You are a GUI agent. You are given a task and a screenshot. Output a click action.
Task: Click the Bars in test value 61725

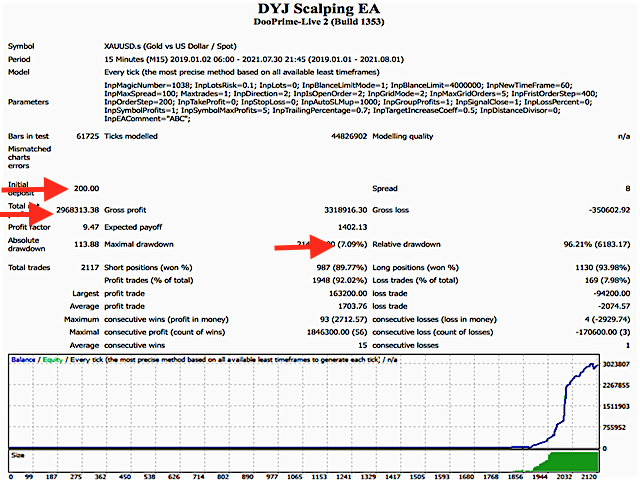coord(87,136)
